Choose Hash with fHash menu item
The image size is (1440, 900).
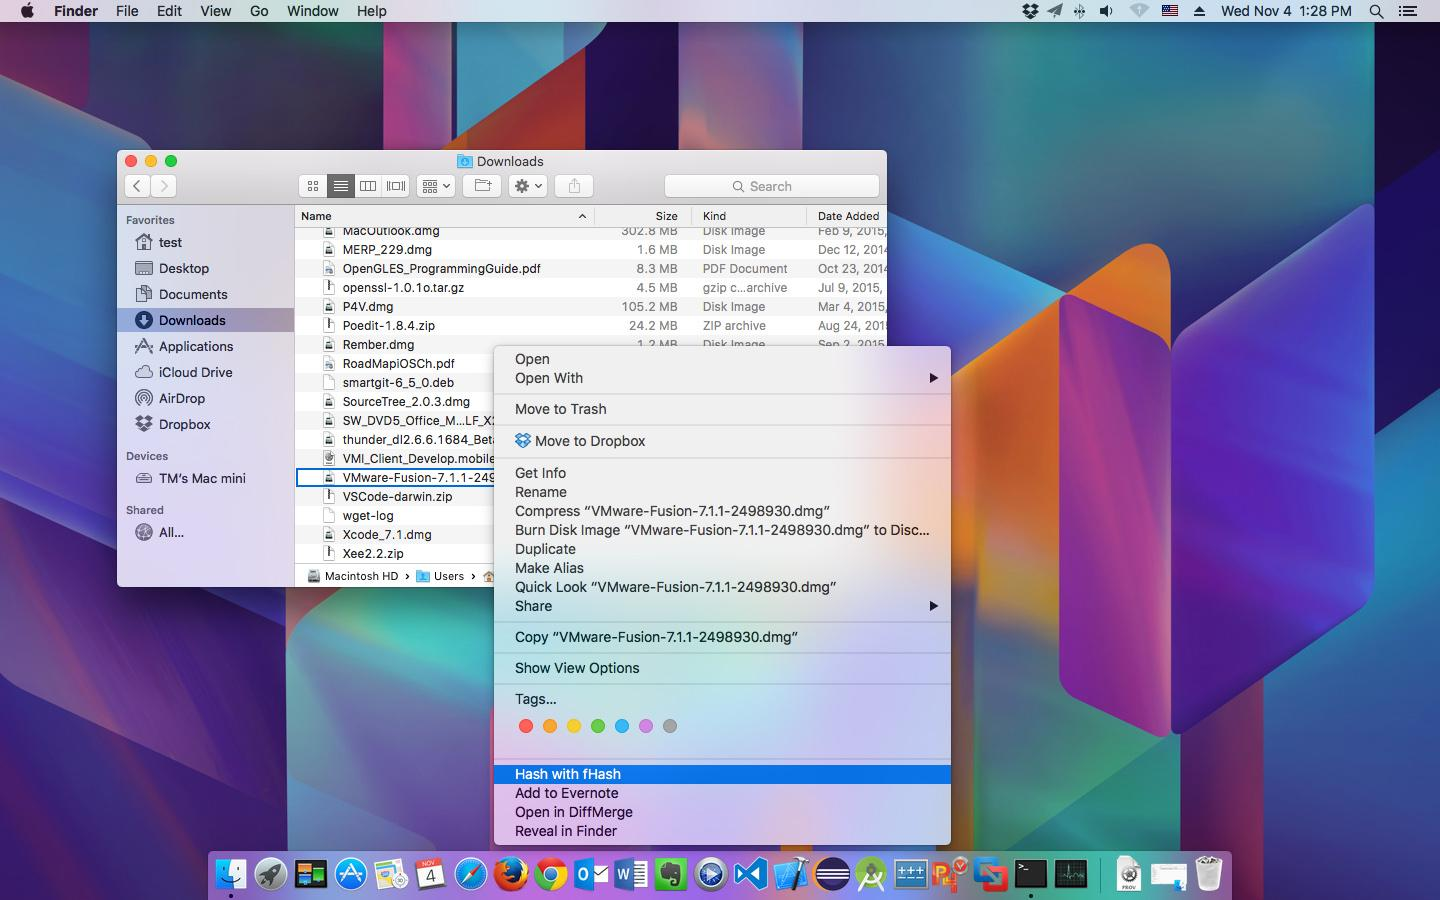[567, 774]
